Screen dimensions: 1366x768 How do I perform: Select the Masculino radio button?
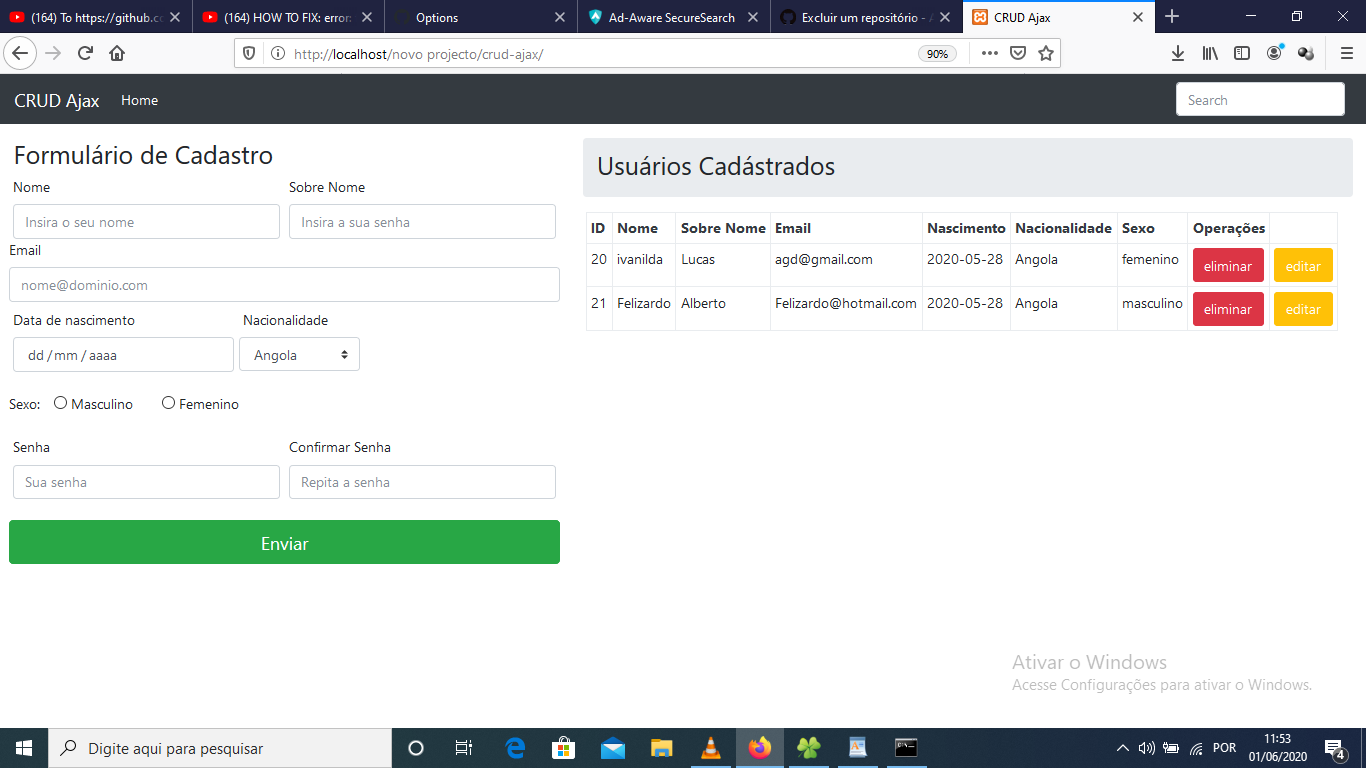point(60,402)
